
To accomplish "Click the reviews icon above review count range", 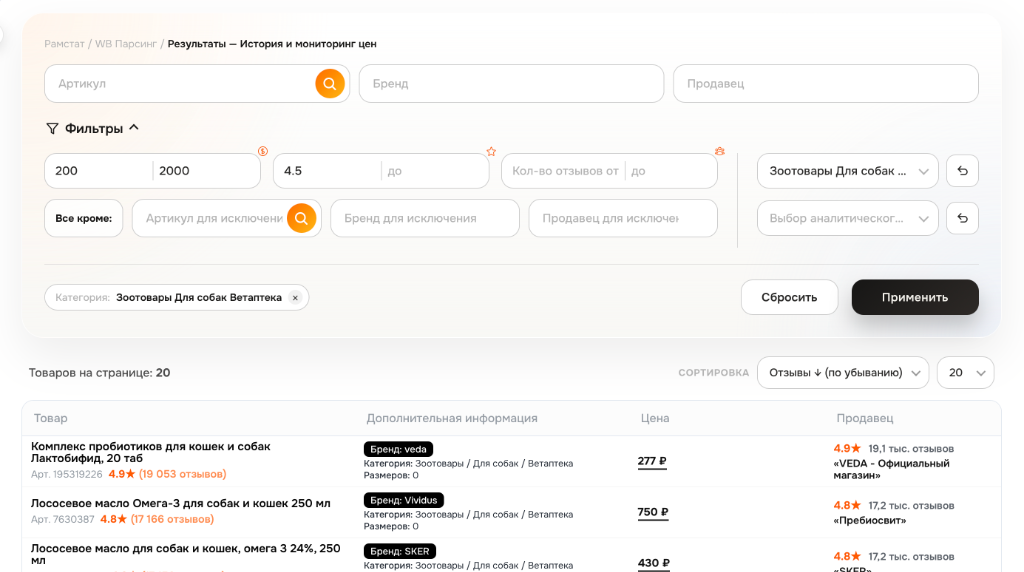I will pos(720,151).
